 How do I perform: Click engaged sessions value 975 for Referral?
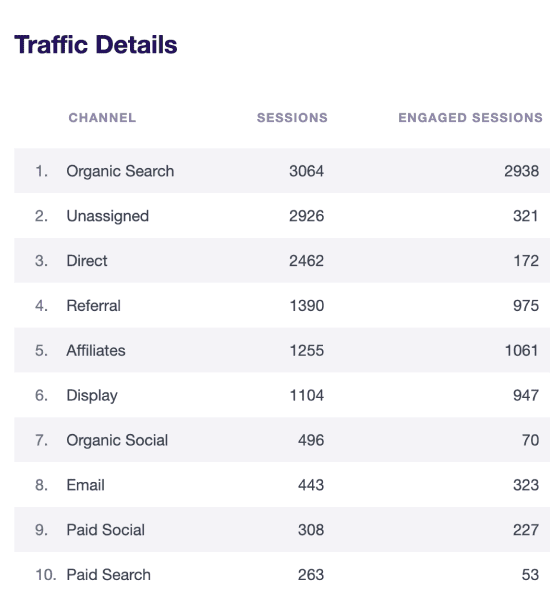[x=526, y=305]
